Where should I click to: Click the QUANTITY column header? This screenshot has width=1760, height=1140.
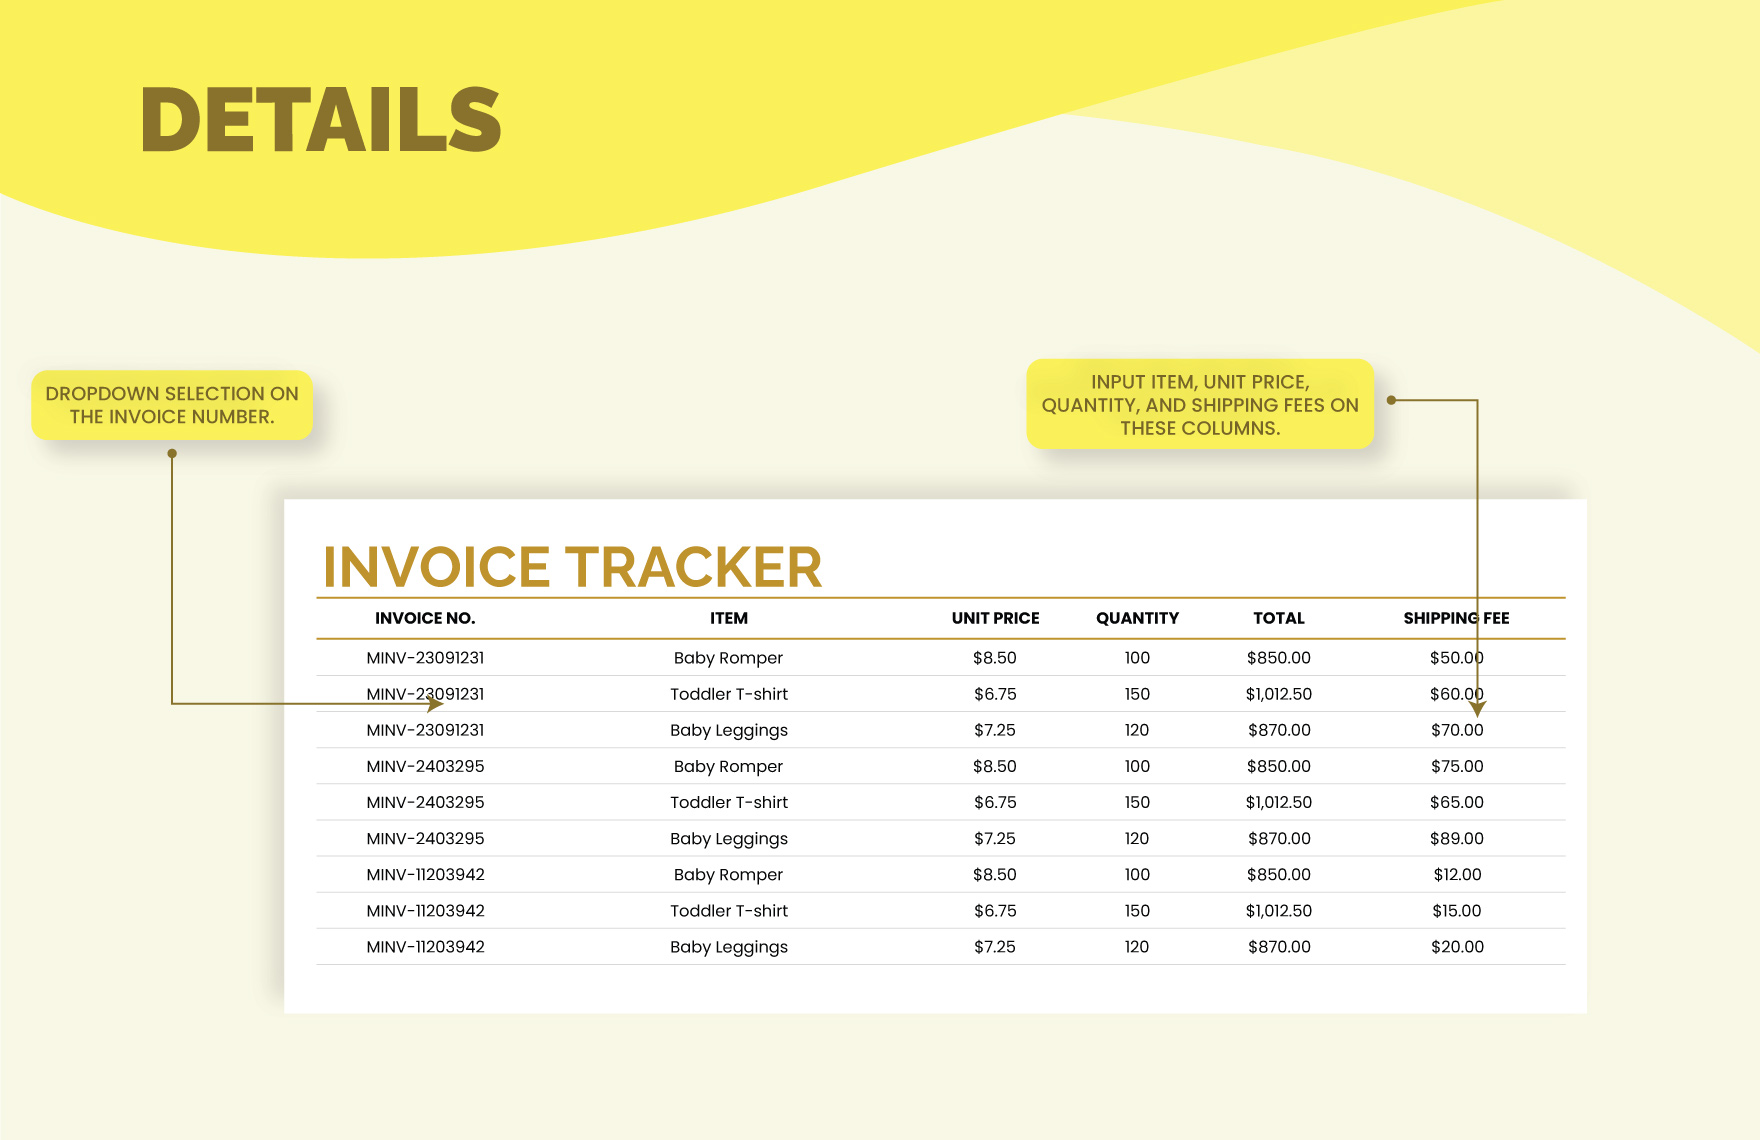click(x=1137, y=618)
